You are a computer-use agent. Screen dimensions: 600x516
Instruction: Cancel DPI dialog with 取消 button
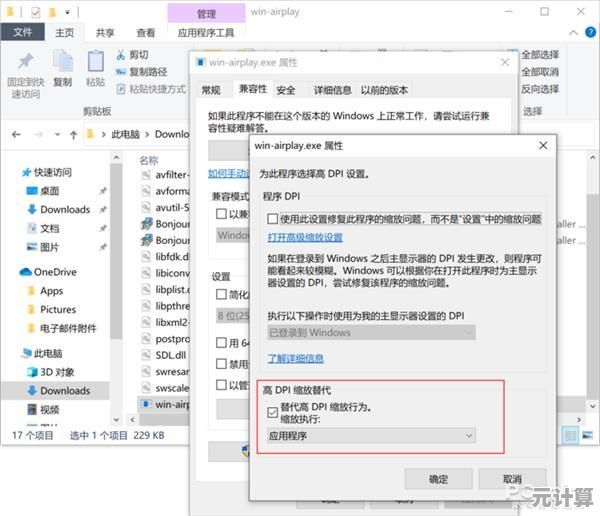[x=512, y=479]
